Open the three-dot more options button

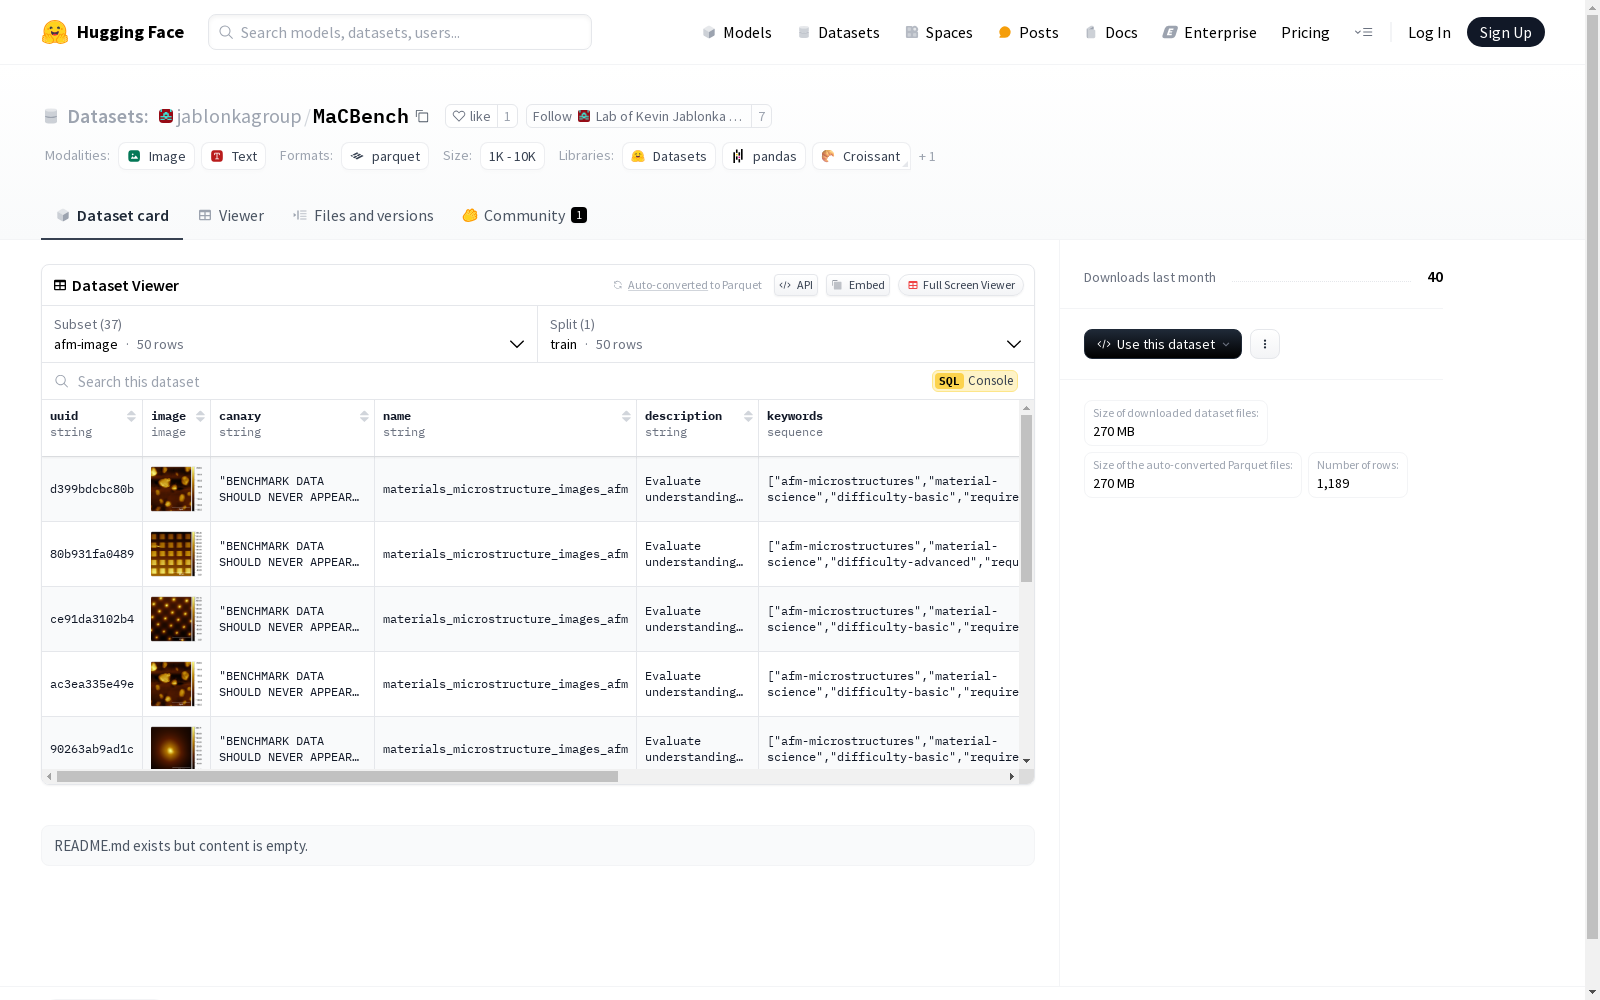pos(1264,344)
